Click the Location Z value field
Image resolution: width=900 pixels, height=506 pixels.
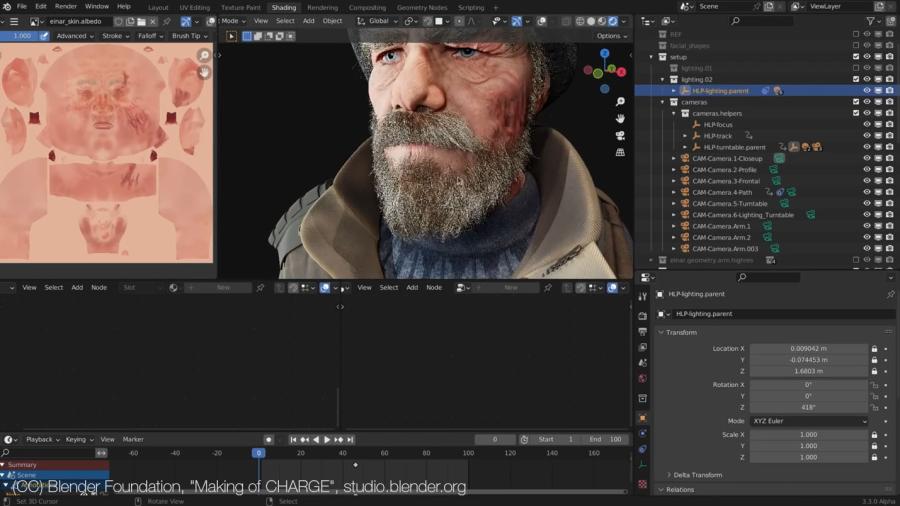809,371
